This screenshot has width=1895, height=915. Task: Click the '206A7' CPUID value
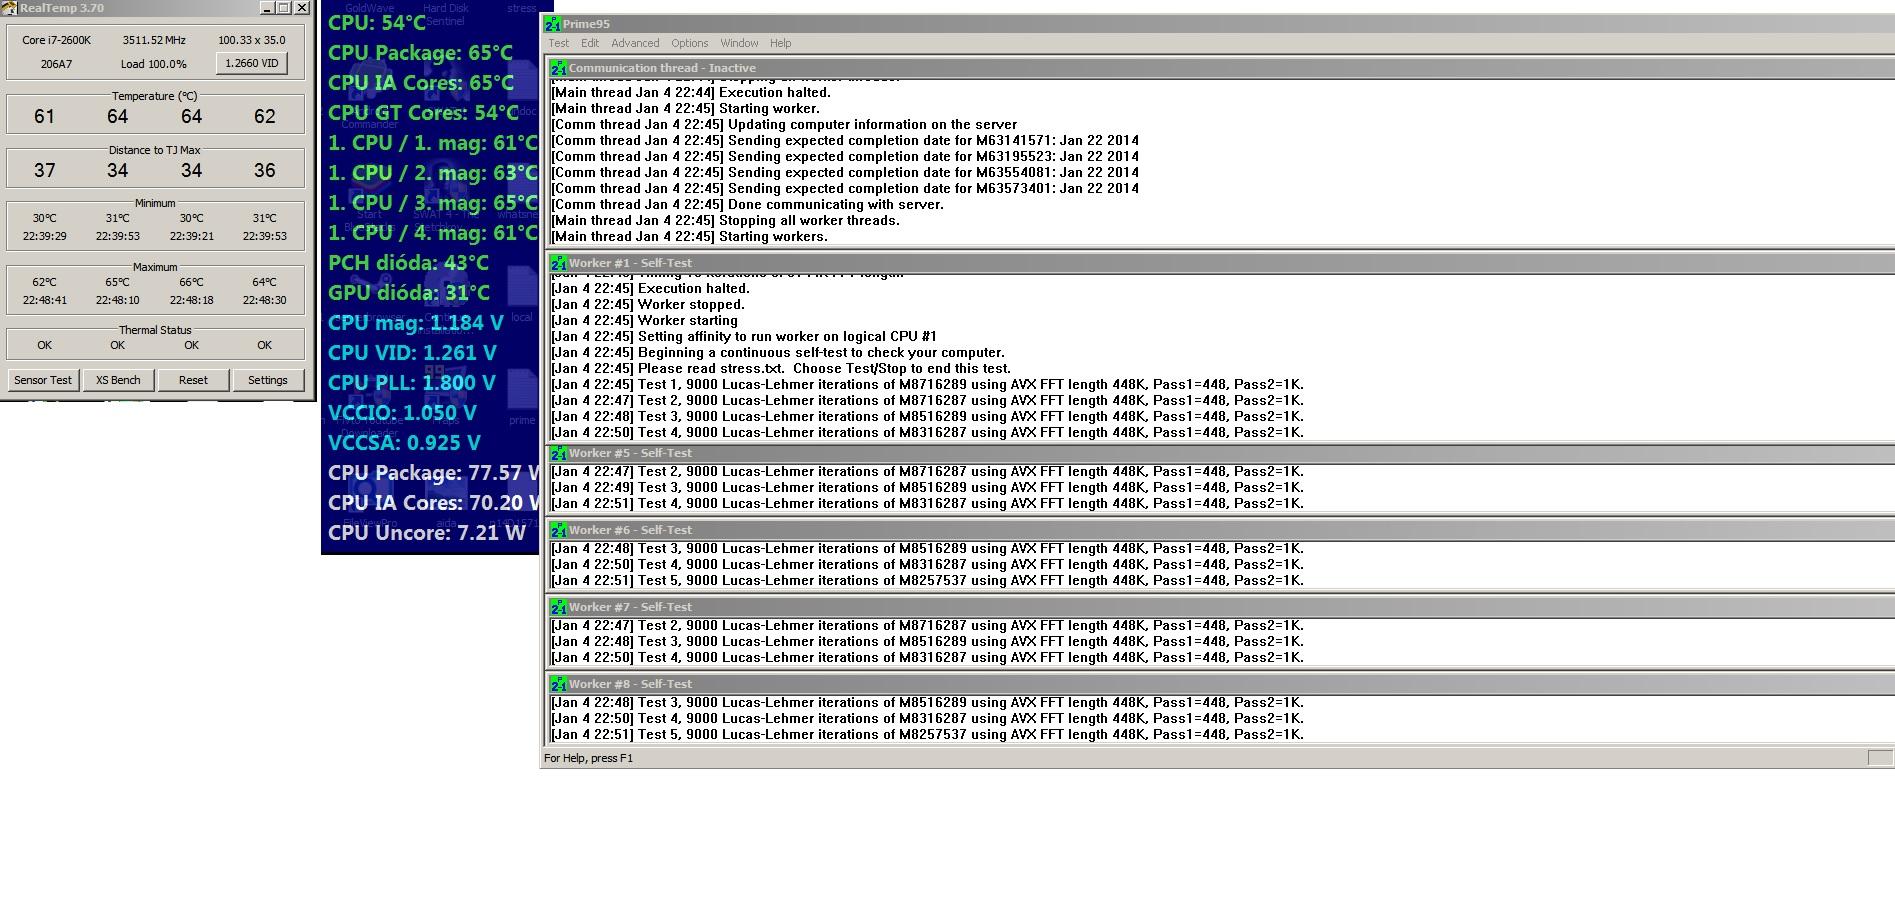click(x=56, y=64)
